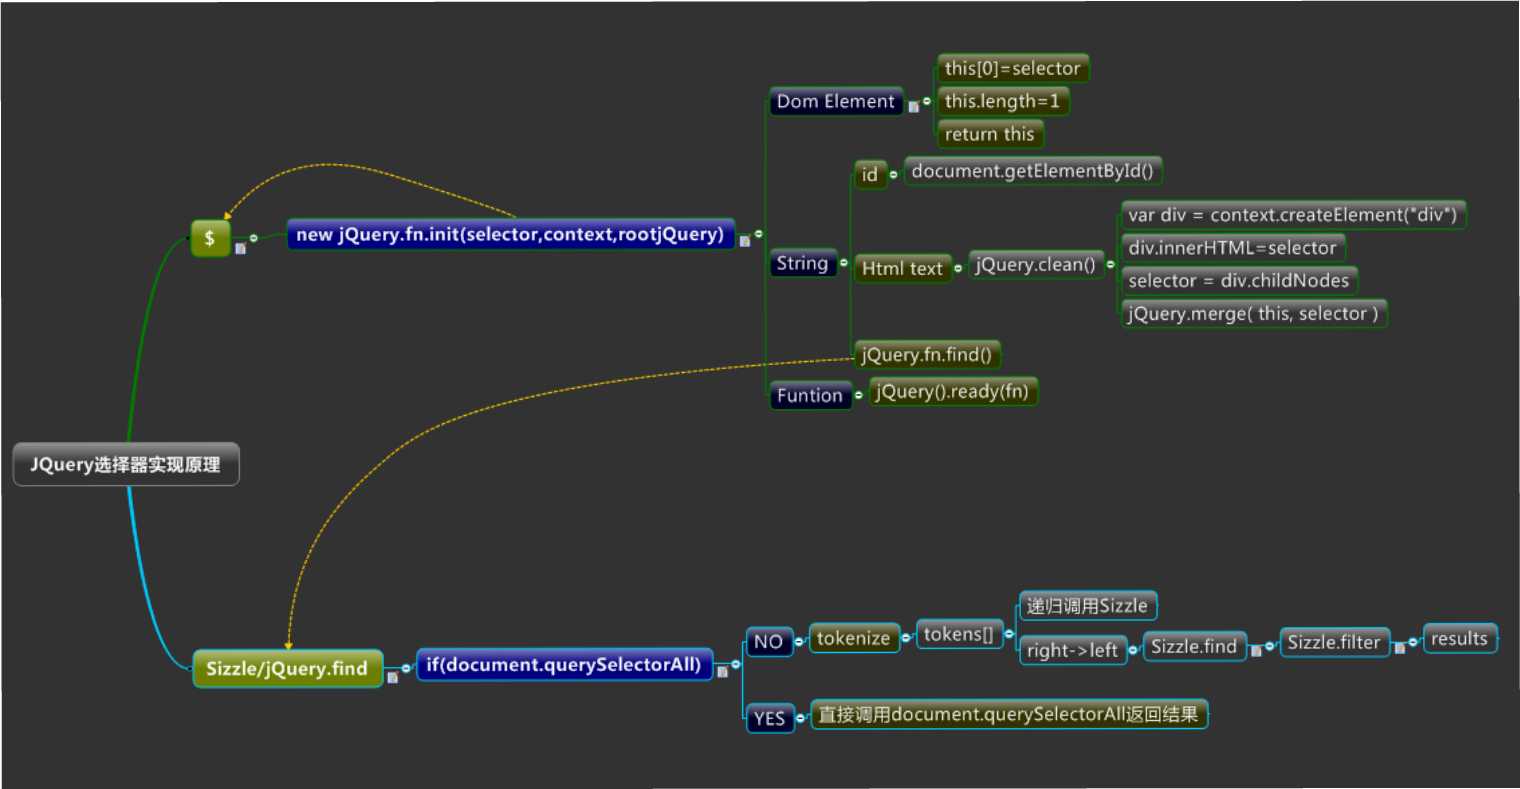
Task: Collapse the new jQuery.fn.init branch circle
Action: pyautogui.click(x=758, y=234)
